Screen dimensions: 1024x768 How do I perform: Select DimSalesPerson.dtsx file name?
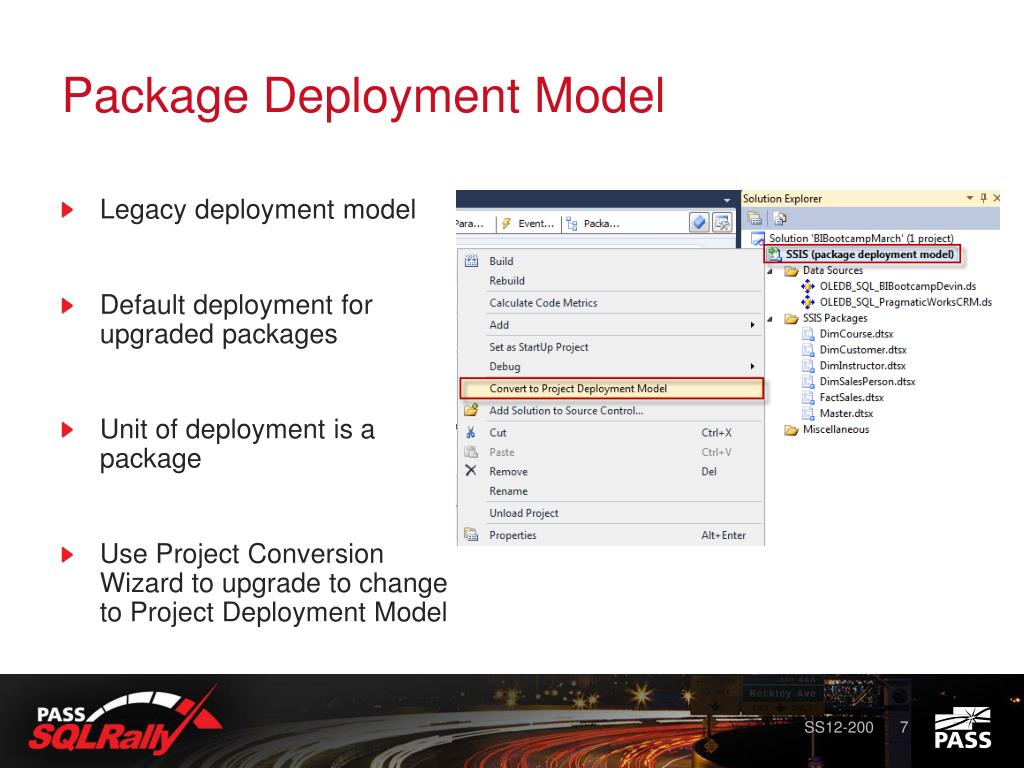coord(867,381)
